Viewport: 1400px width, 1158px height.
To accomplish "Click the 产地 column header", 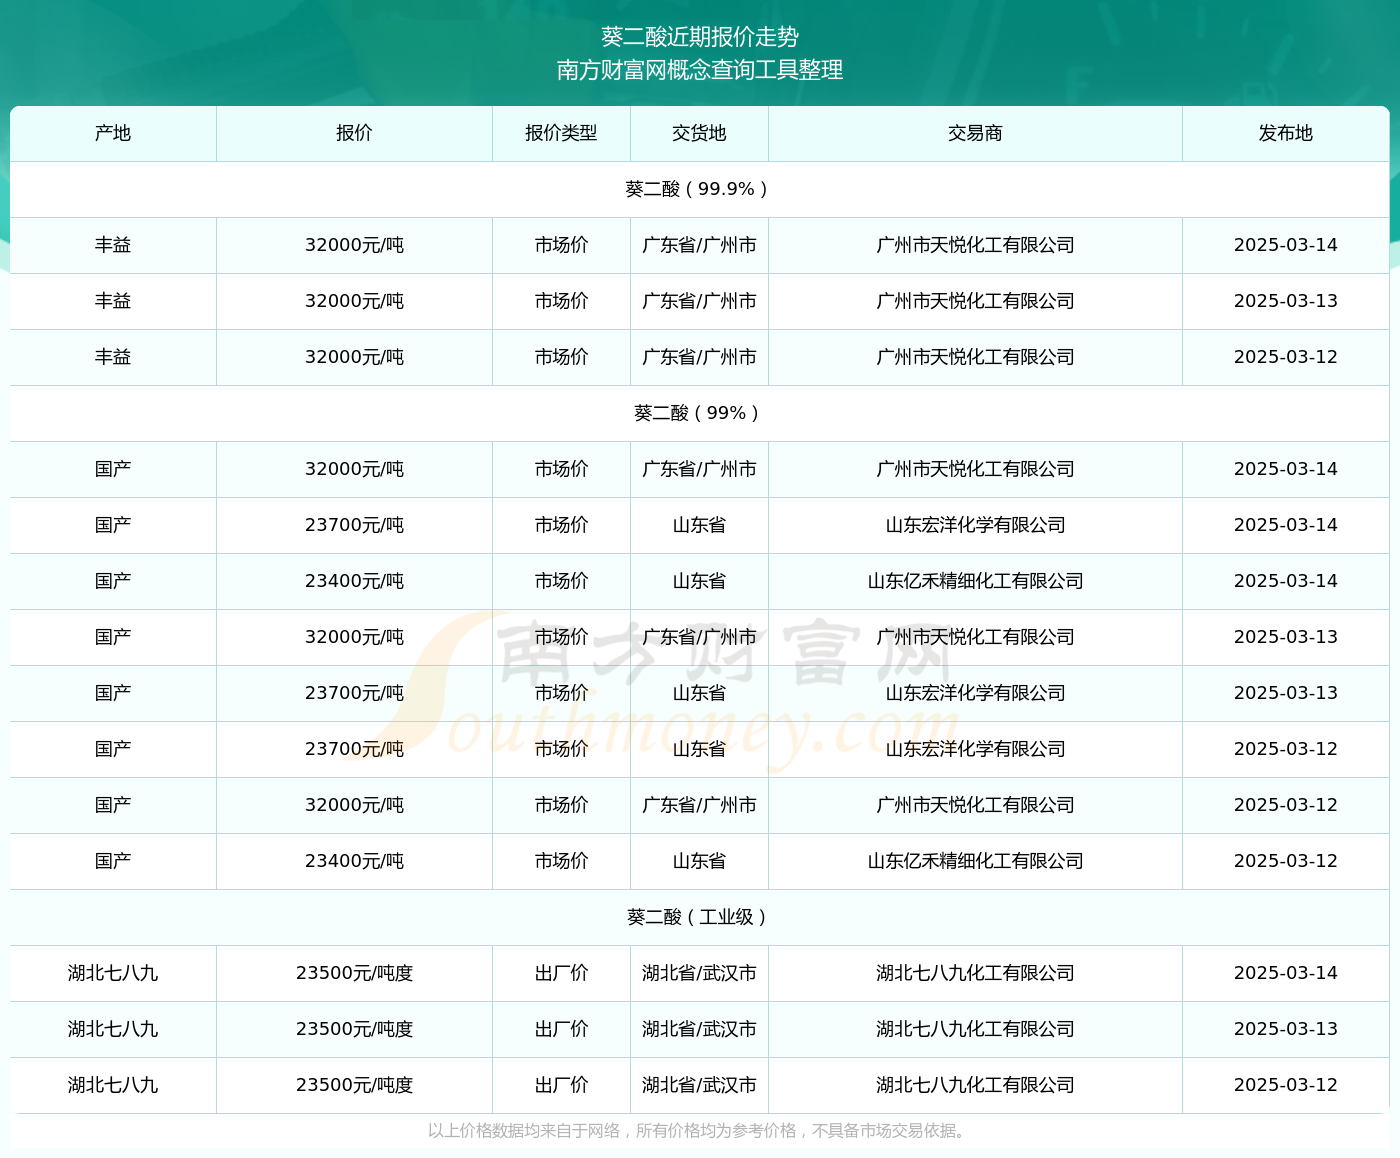I will (x=113, y=133).
